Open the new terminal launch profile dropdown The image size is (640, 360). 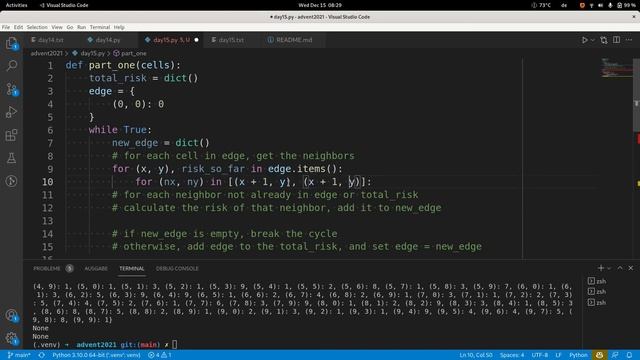click(x=609, y=268)
